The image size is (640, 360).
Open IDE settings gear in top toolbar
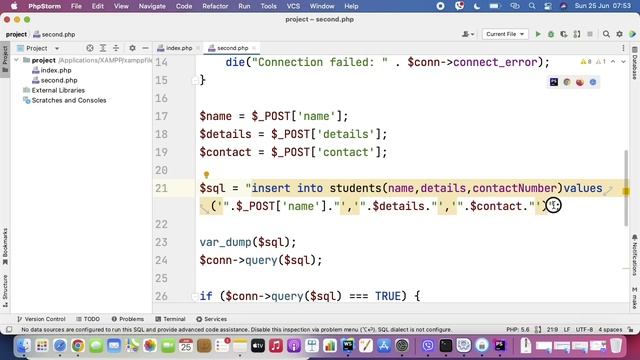point(619,34)
